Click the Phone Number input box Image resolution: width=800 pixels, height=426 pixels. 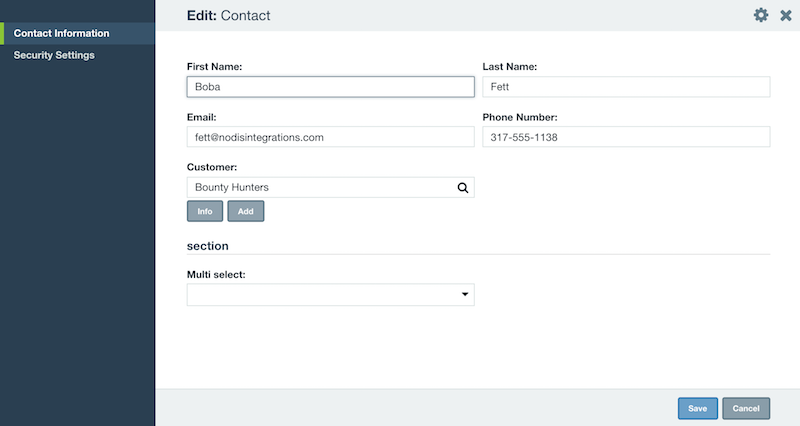click(x=626, y=137)
